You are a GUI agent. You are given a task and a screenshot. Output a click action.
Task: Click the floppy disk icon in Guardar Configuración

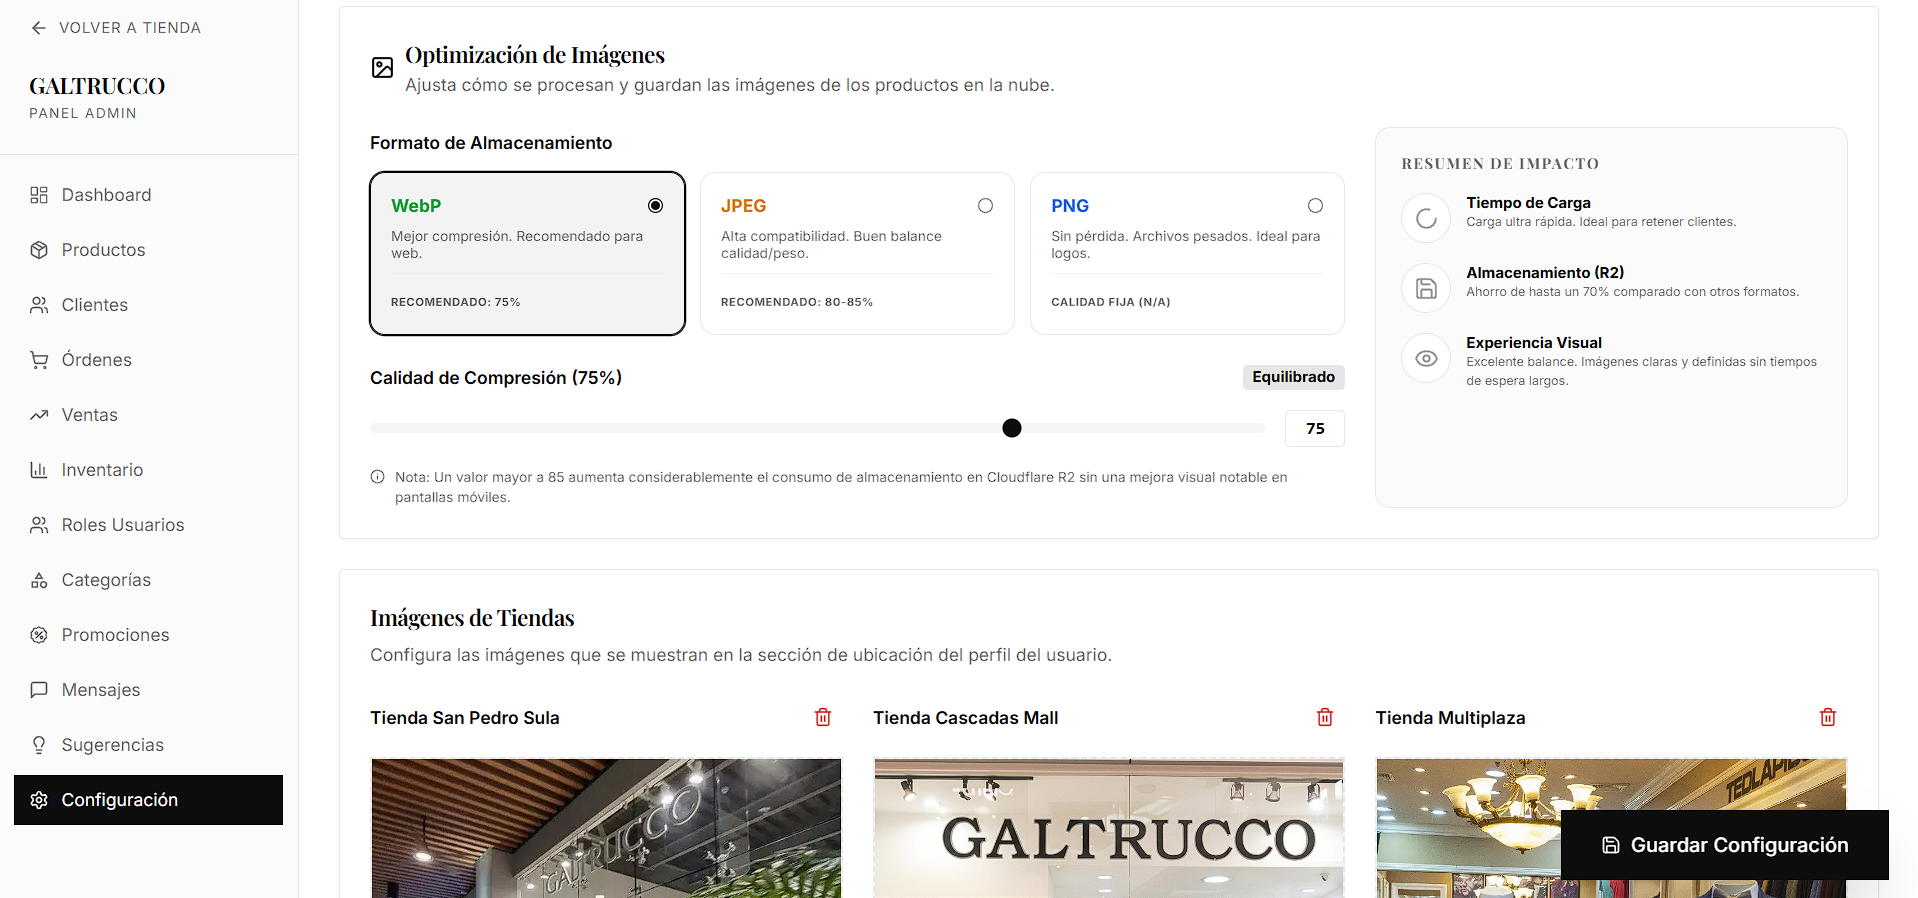[x=1611, y=845]
